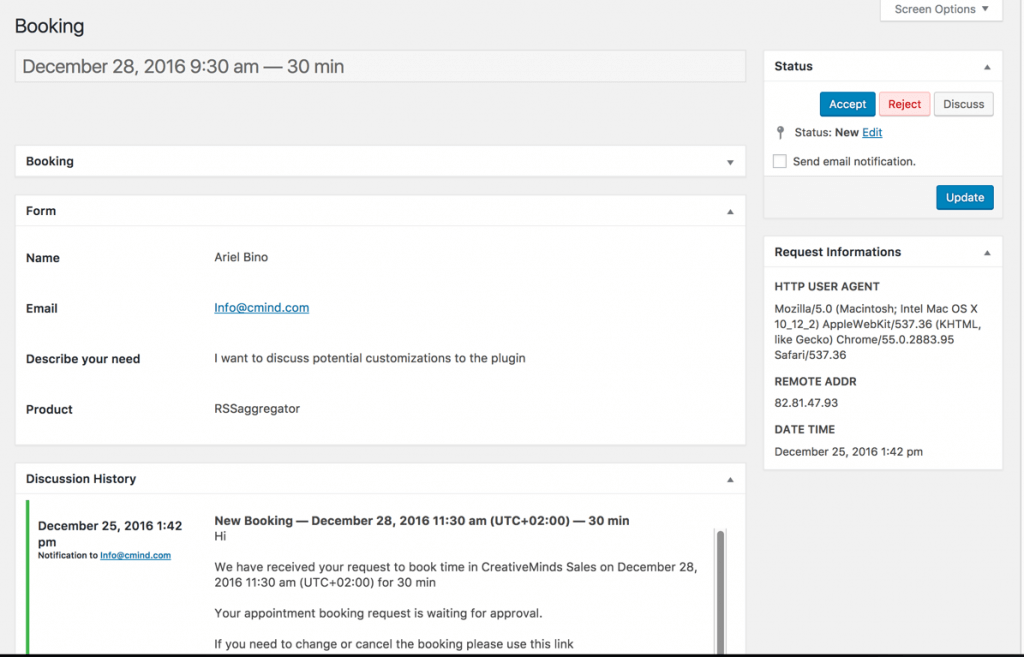Click the Discuss button
Screen dimensions: 1024x657
pos(963,104)
